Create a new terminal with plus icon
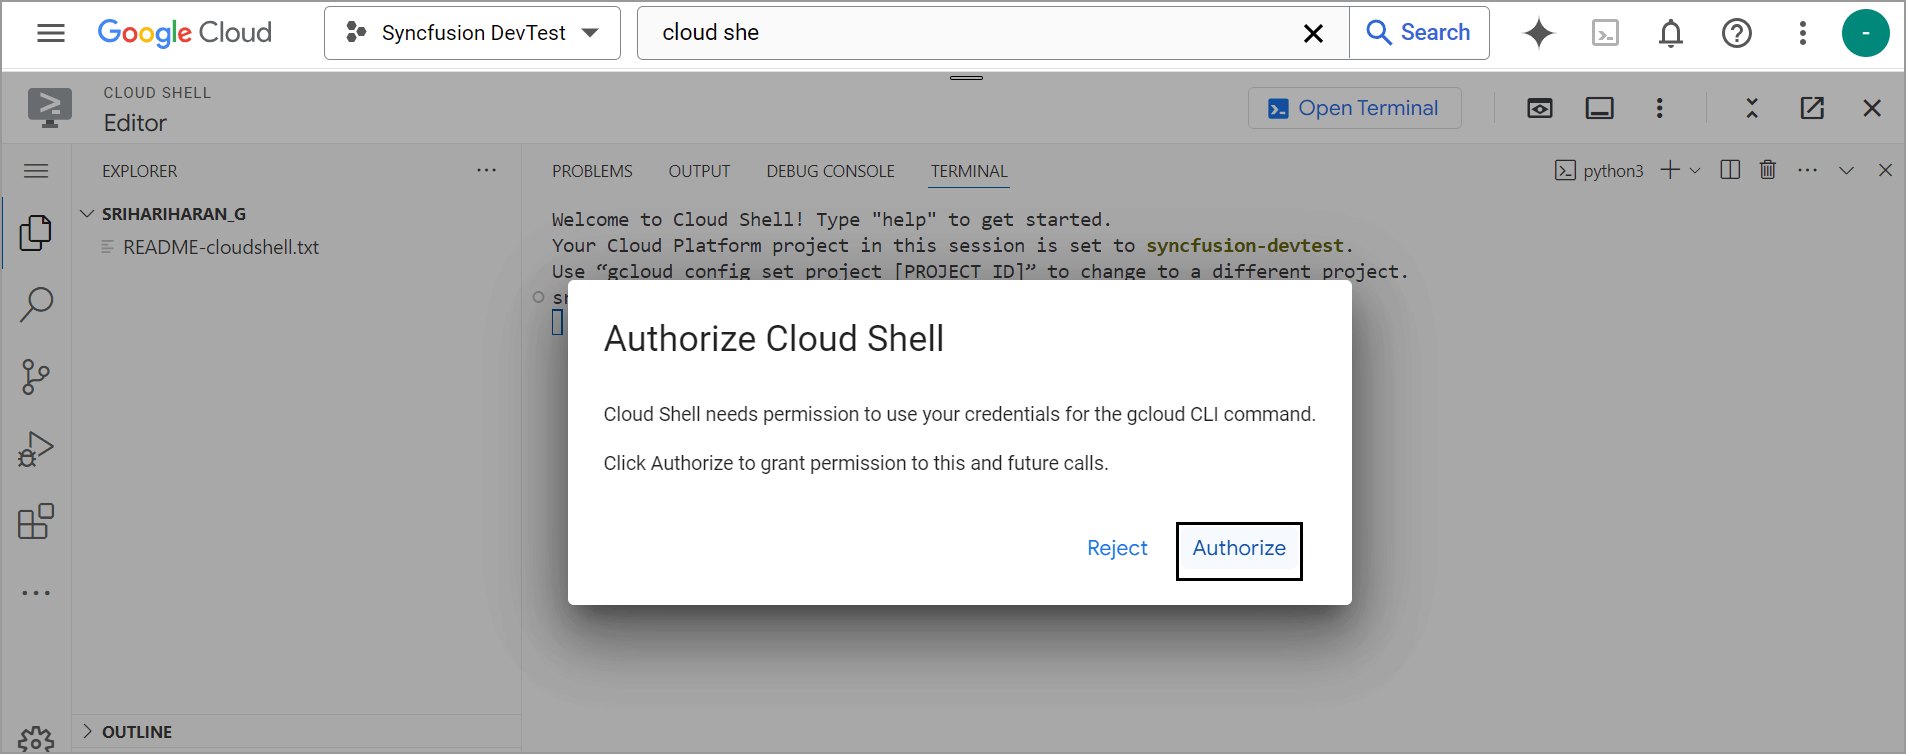This screenshot has width=1906, height=754. (x=1670, y=170)
